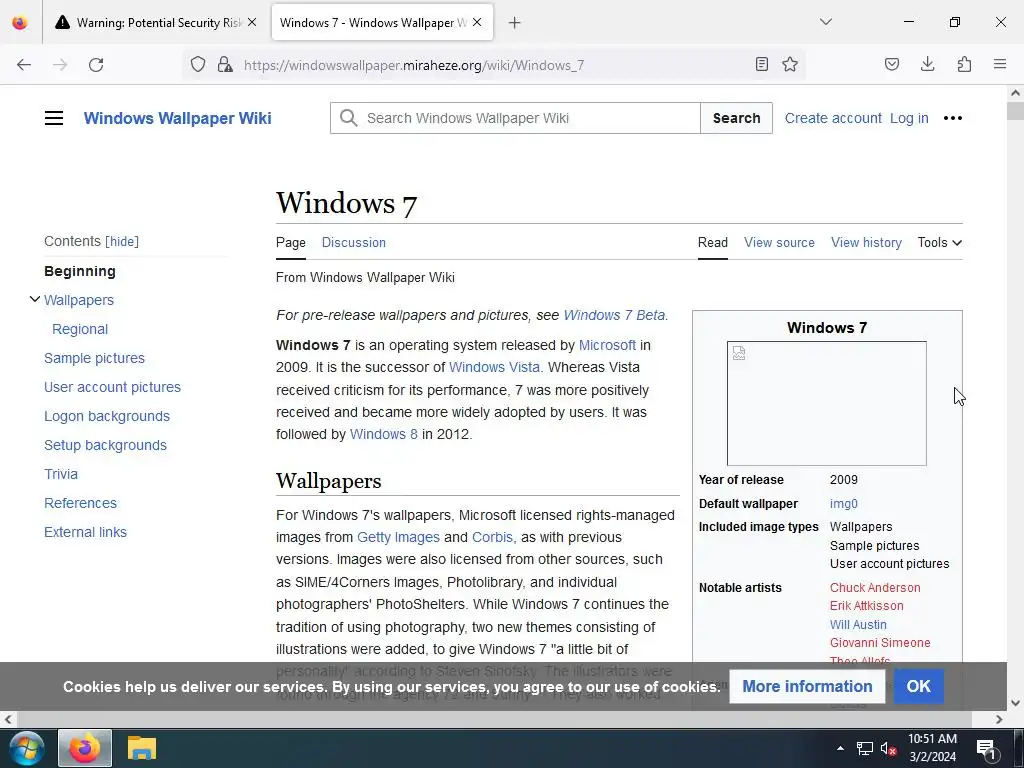Open the tracking protection shield icon
The image size is (1024, 768).
coord(198,64)
